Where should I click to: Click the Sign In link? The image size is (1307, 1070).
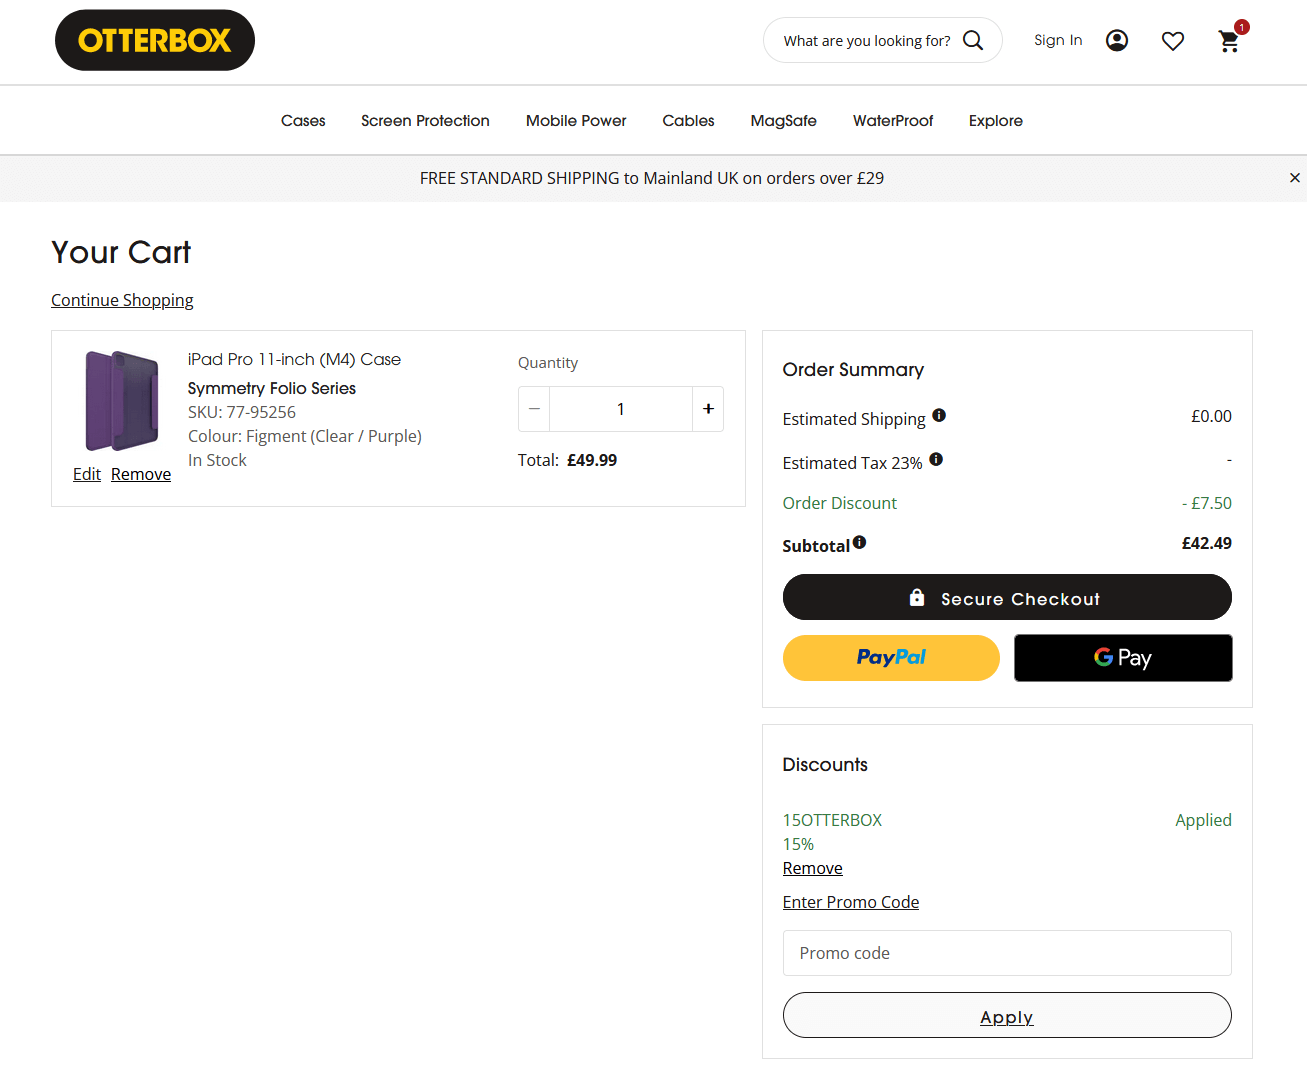point(1058,40)
